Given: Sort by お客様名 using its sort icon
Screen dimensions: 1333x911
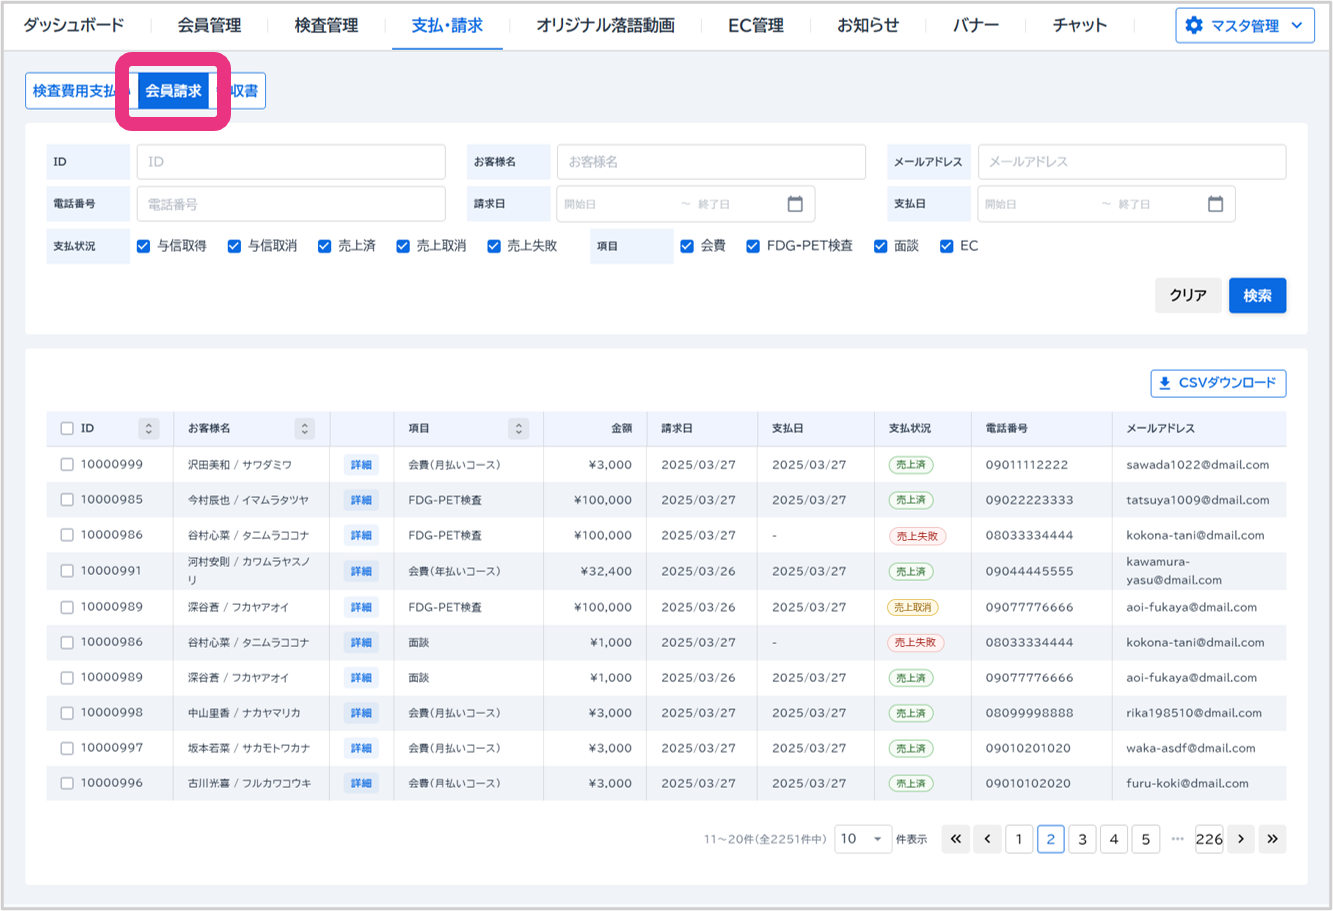Looking at the screenshot, I should [x=305, y=429].
